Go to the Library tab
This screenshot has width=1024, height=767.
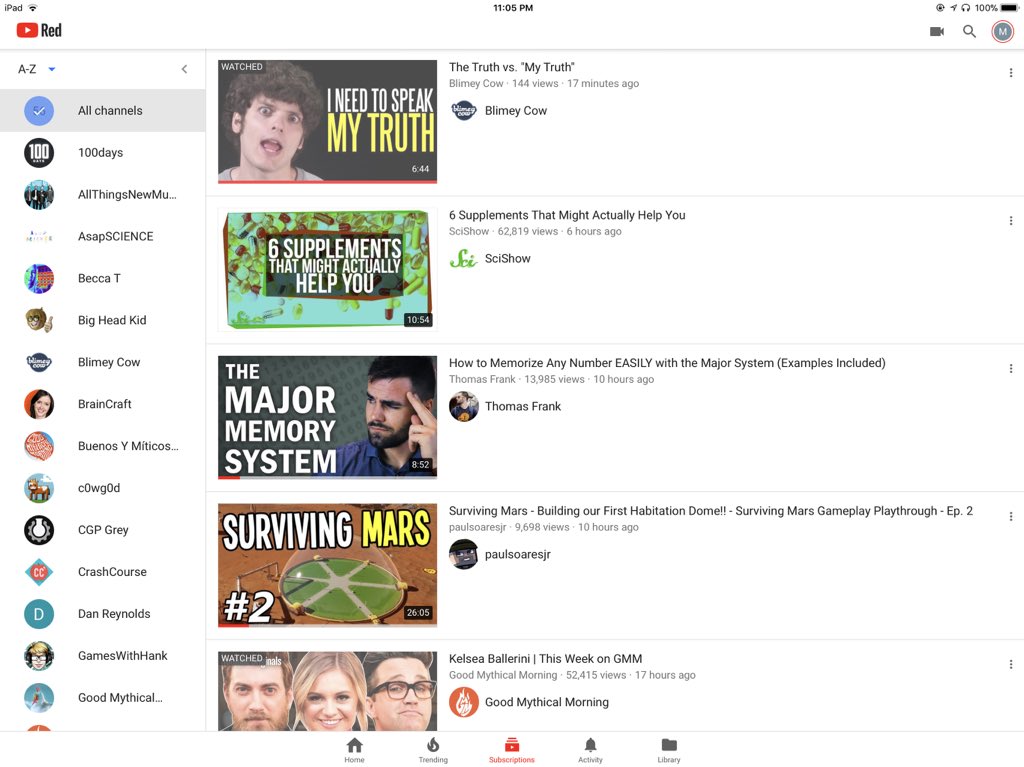[x=669, y=750]
